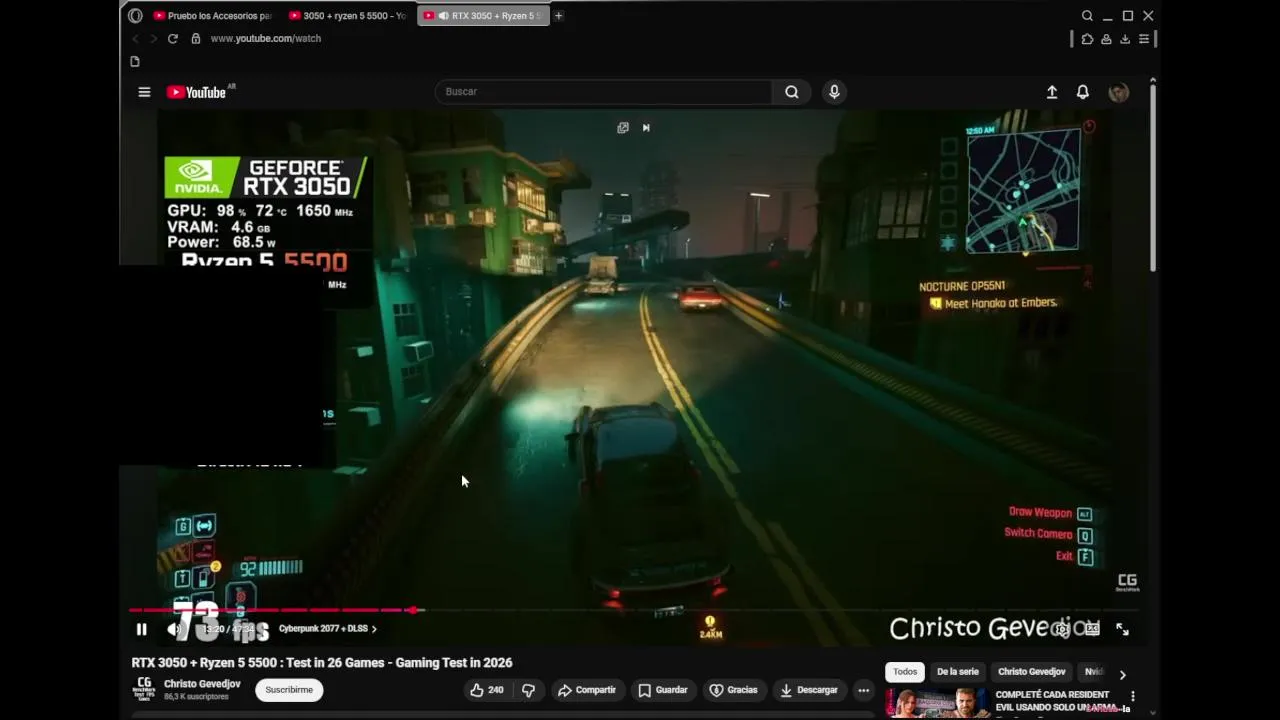Open the video title RTX 3050 + Ryzen 5 5500
Viewport: 1280px width, 720px height.
click(322, 662)
